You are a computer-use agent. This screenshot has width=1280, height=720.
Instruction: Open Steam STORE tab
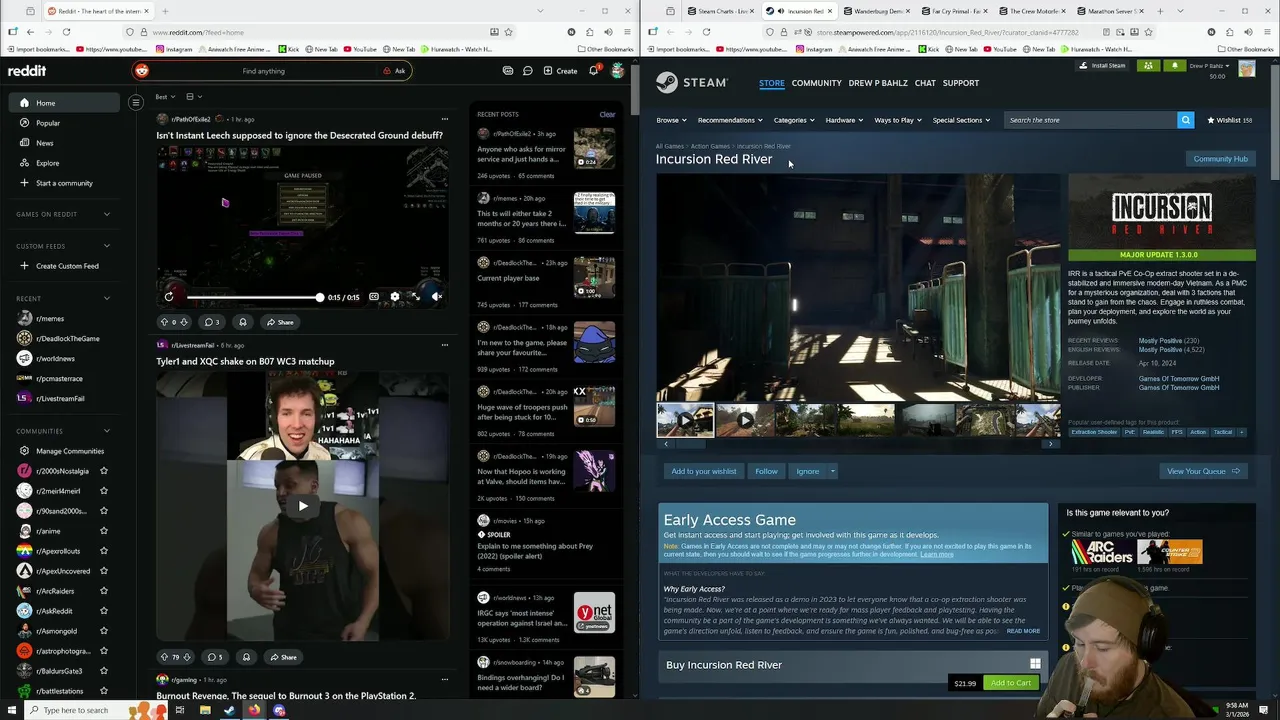771,83
